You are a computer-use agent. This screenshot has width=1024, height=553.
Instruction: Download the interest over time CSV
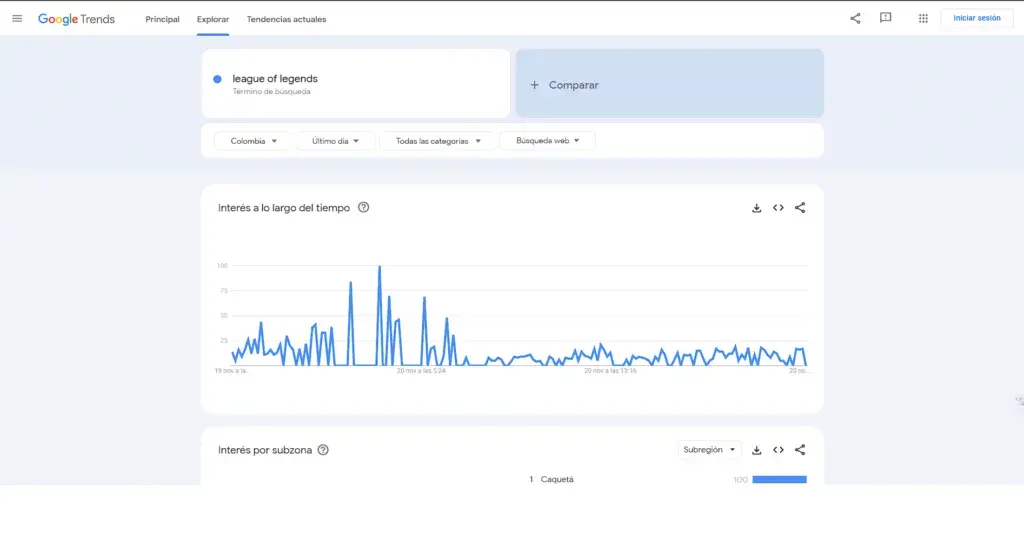[756, 208]
